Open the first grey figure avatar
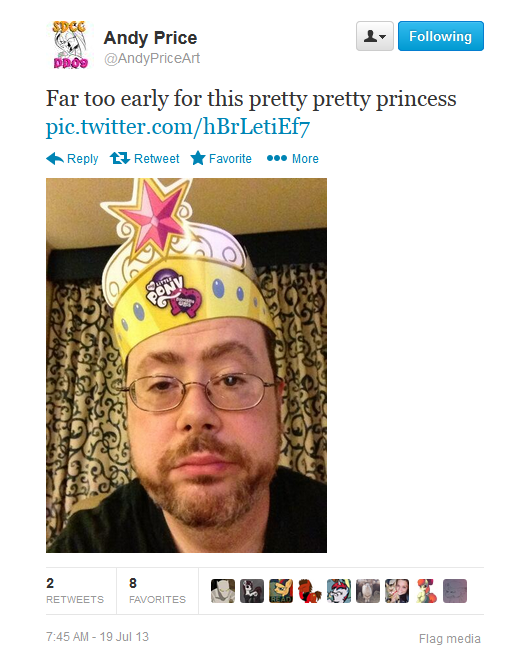Viewport: 528px width, 669px height. 223,591
